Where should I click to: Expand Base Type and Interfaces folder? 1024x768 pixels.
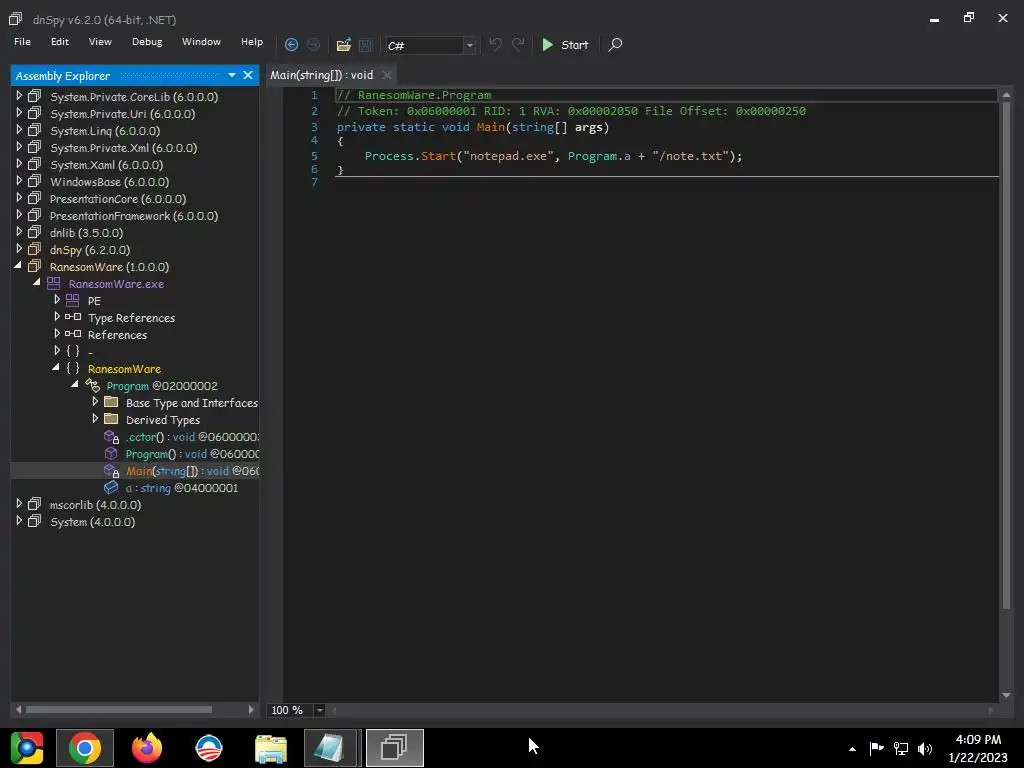(x=95, y=402)
